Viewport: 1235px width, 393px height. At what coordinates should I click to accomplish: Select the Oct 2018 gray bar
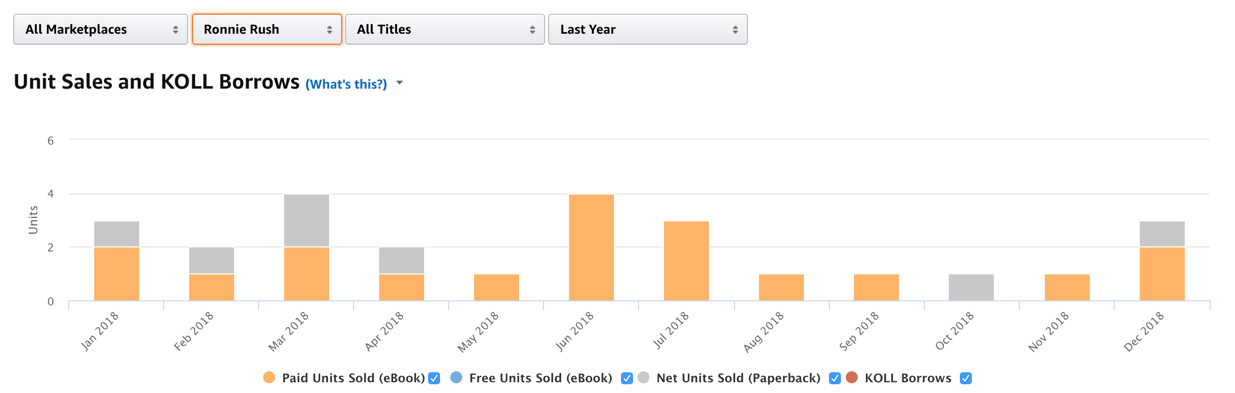point(972,287)
